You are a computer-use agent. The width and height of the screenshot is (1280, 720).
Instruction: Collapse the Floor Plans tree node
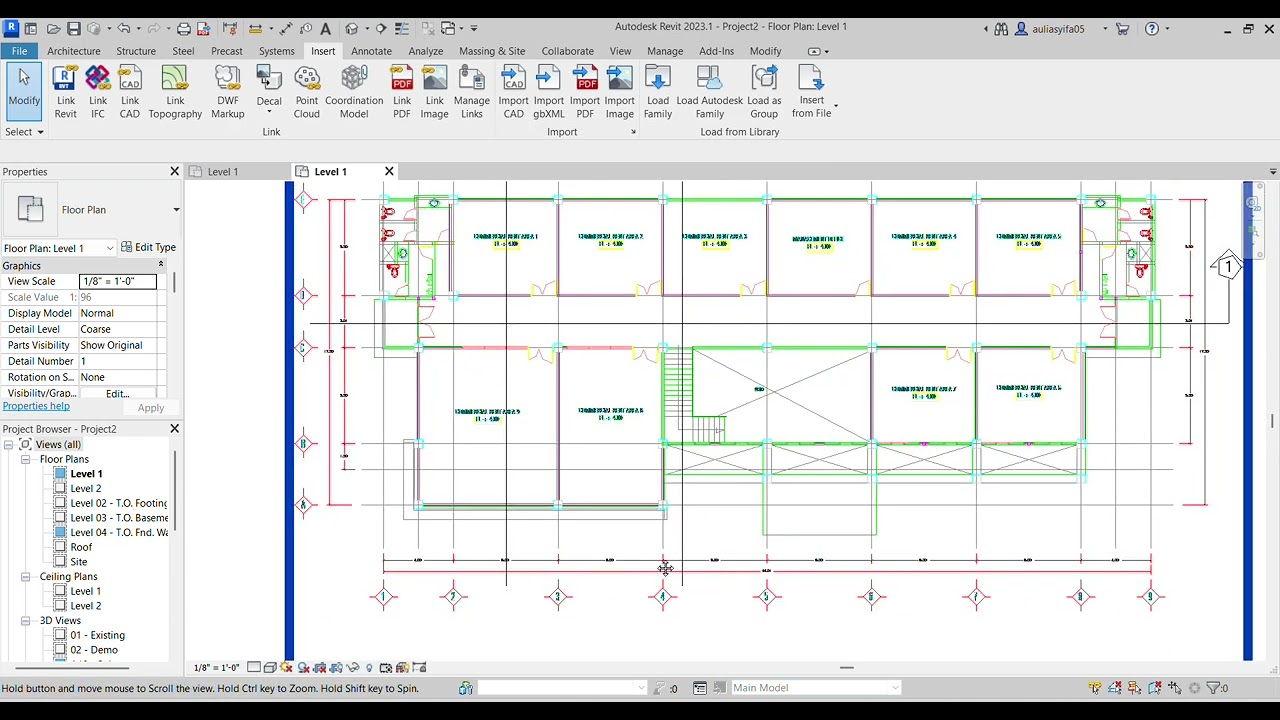[26, 459]
